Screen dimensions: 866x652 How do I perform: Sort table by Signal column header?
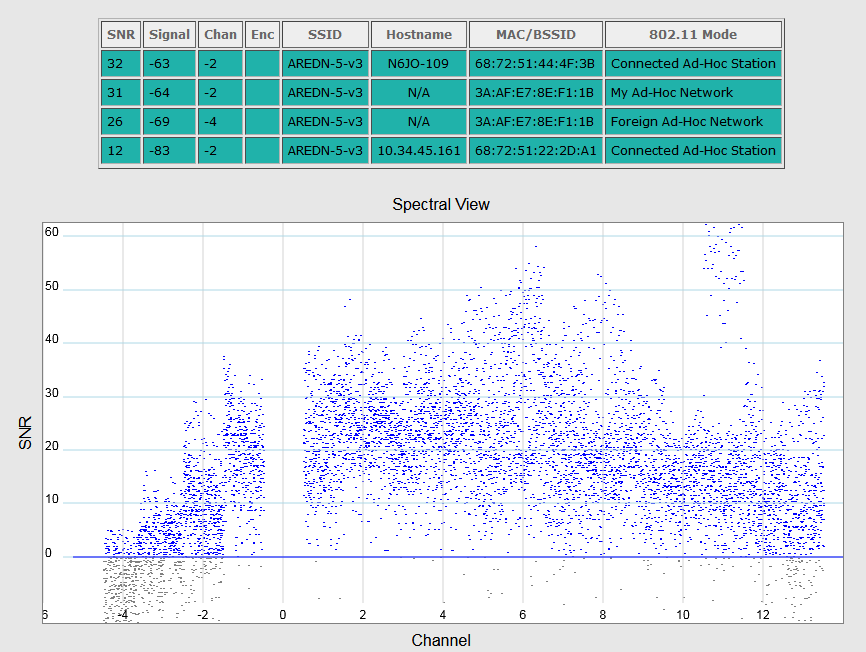[169, 34]
